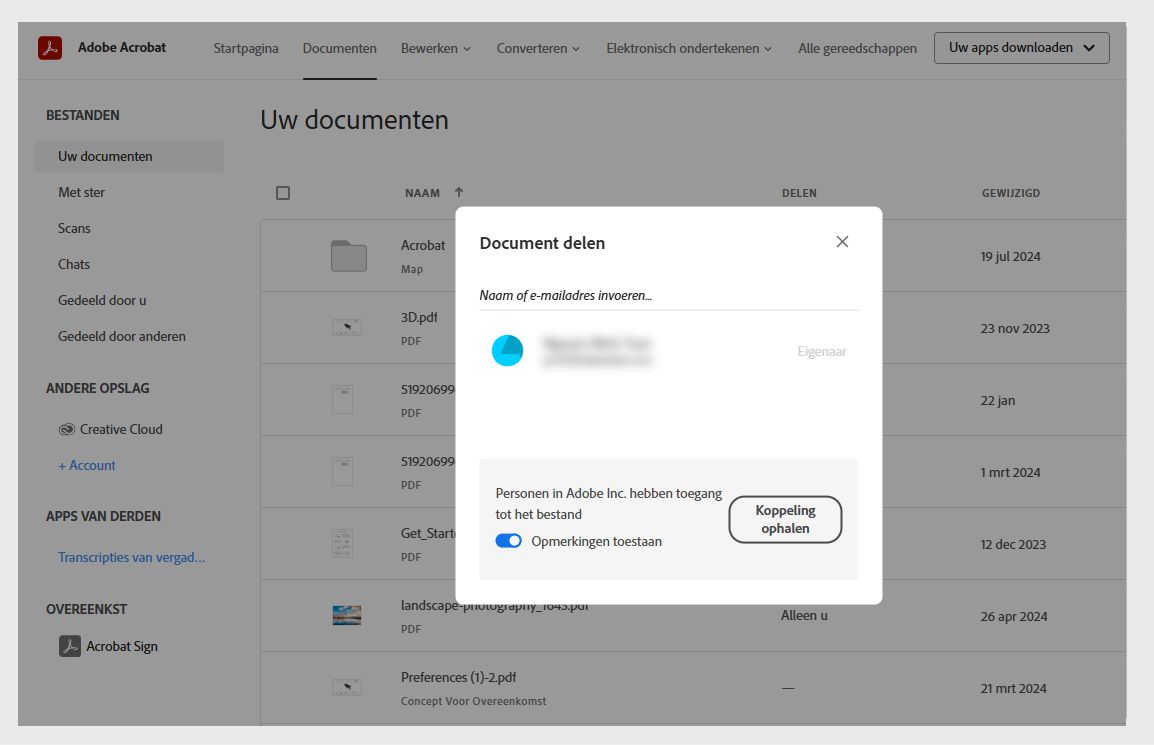Viewport: 1154px width, 745px height.
Task: Select Alle gereedschappen in the top menu
Action: pos(857,47)
